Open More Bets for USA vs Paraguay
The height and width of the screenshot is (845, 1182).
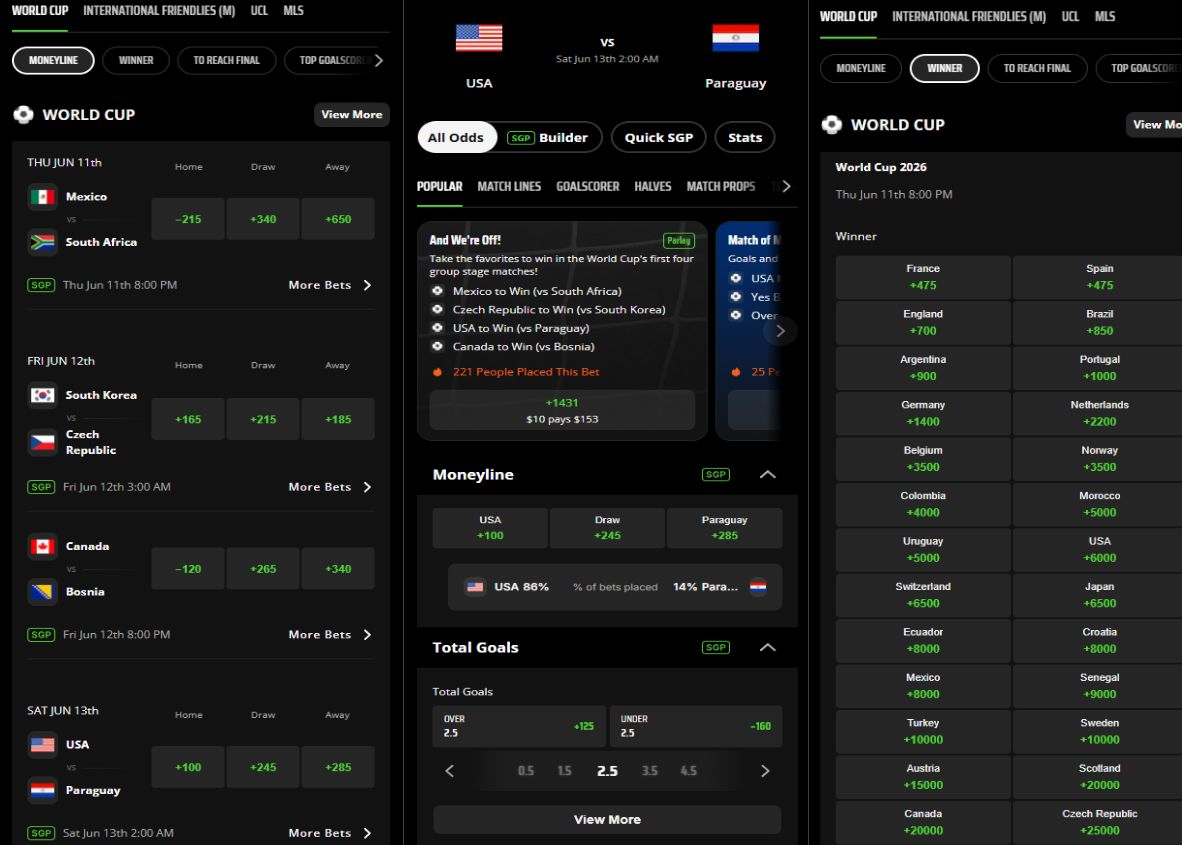pos(330,833)
